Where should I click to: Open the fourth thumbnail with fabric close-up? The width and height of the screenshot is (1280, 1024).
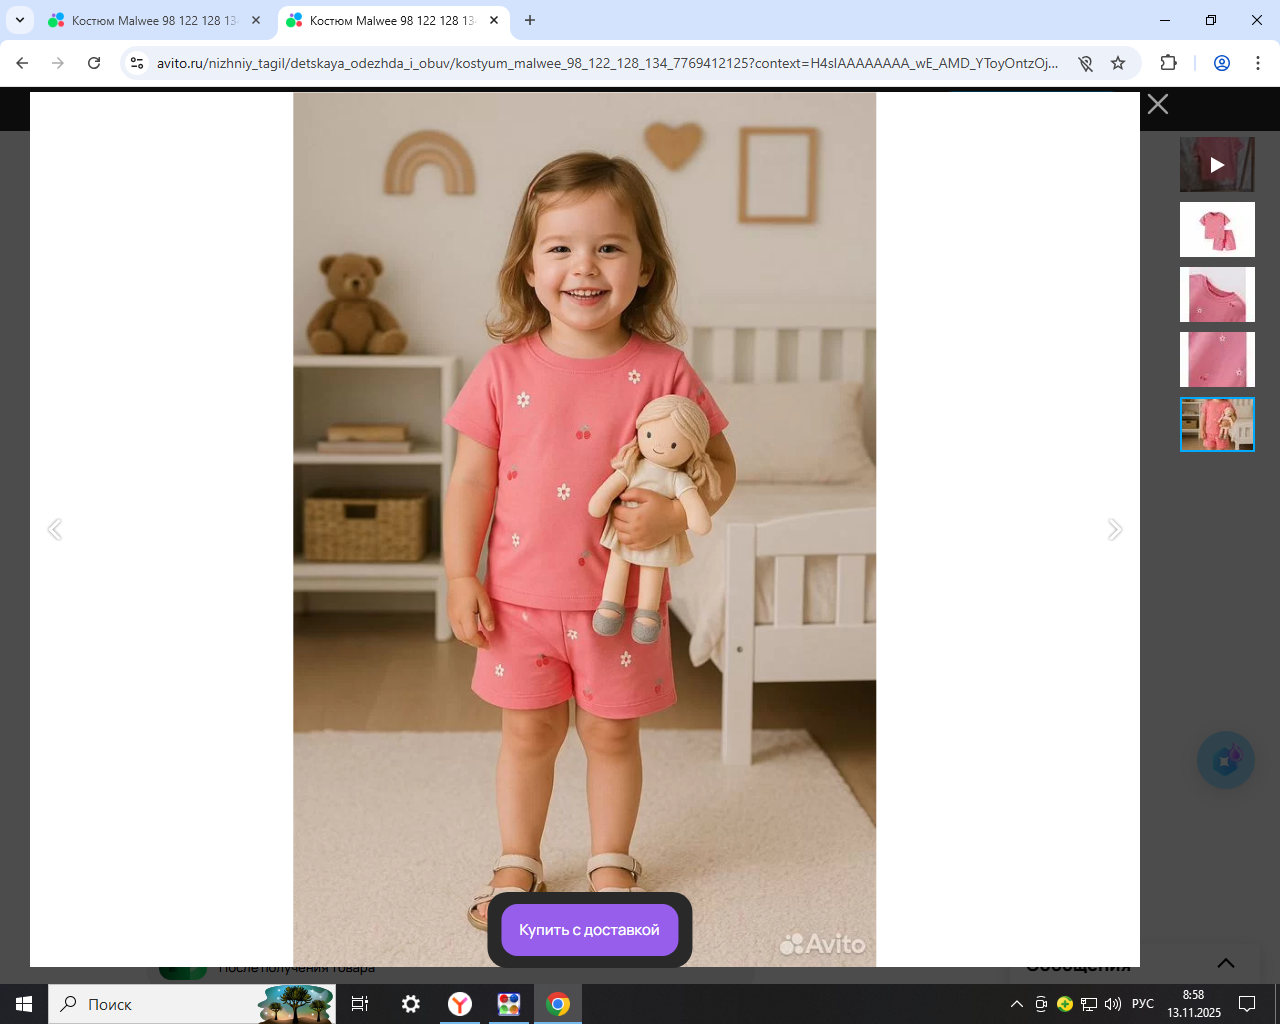[x=1217, y=360]
